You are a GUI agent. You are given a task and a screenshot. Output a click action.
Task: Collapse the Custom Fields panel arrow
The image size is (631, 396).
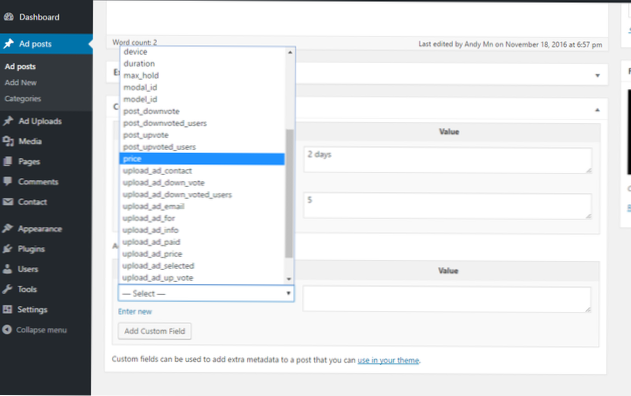click(598, 110)
